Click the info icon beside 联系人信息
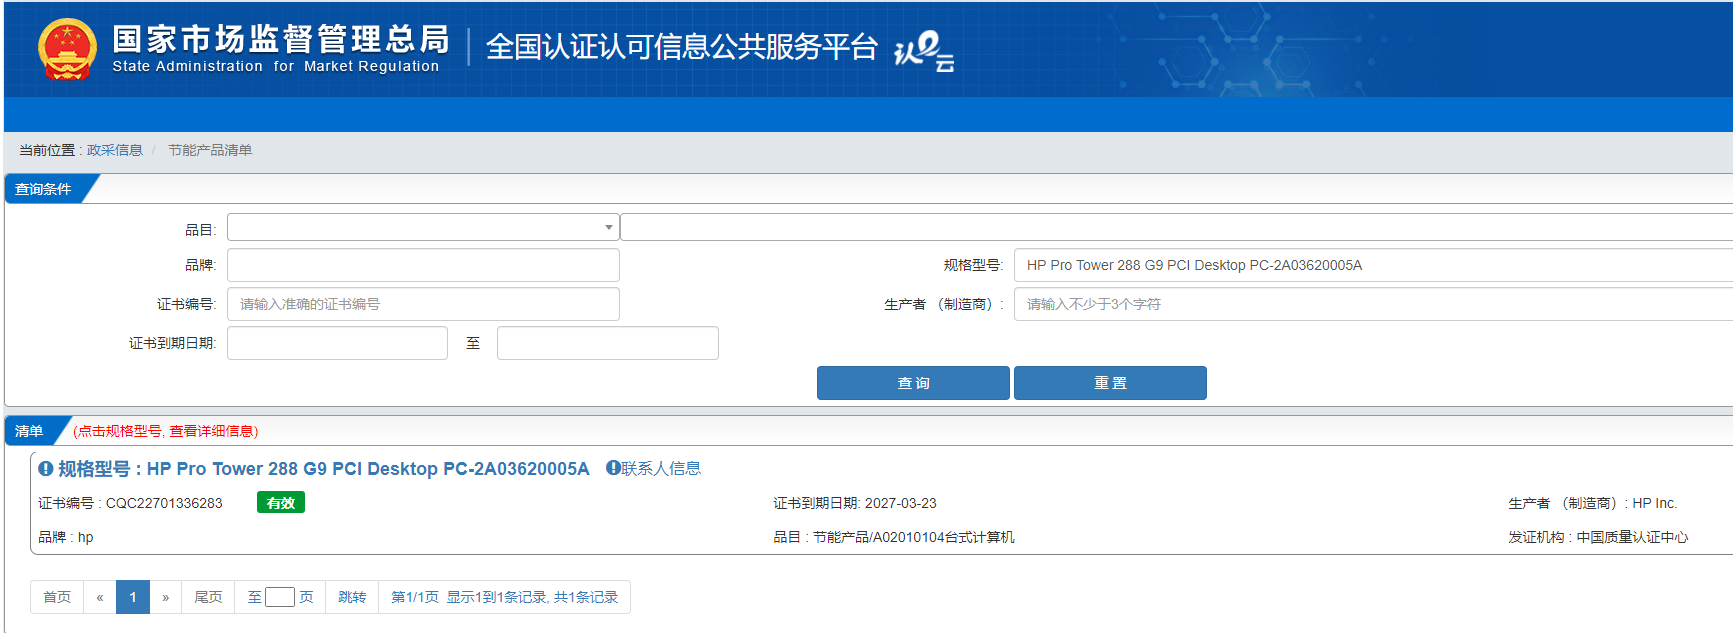Screen dimensions: 1733x633 tap(613, 468)
